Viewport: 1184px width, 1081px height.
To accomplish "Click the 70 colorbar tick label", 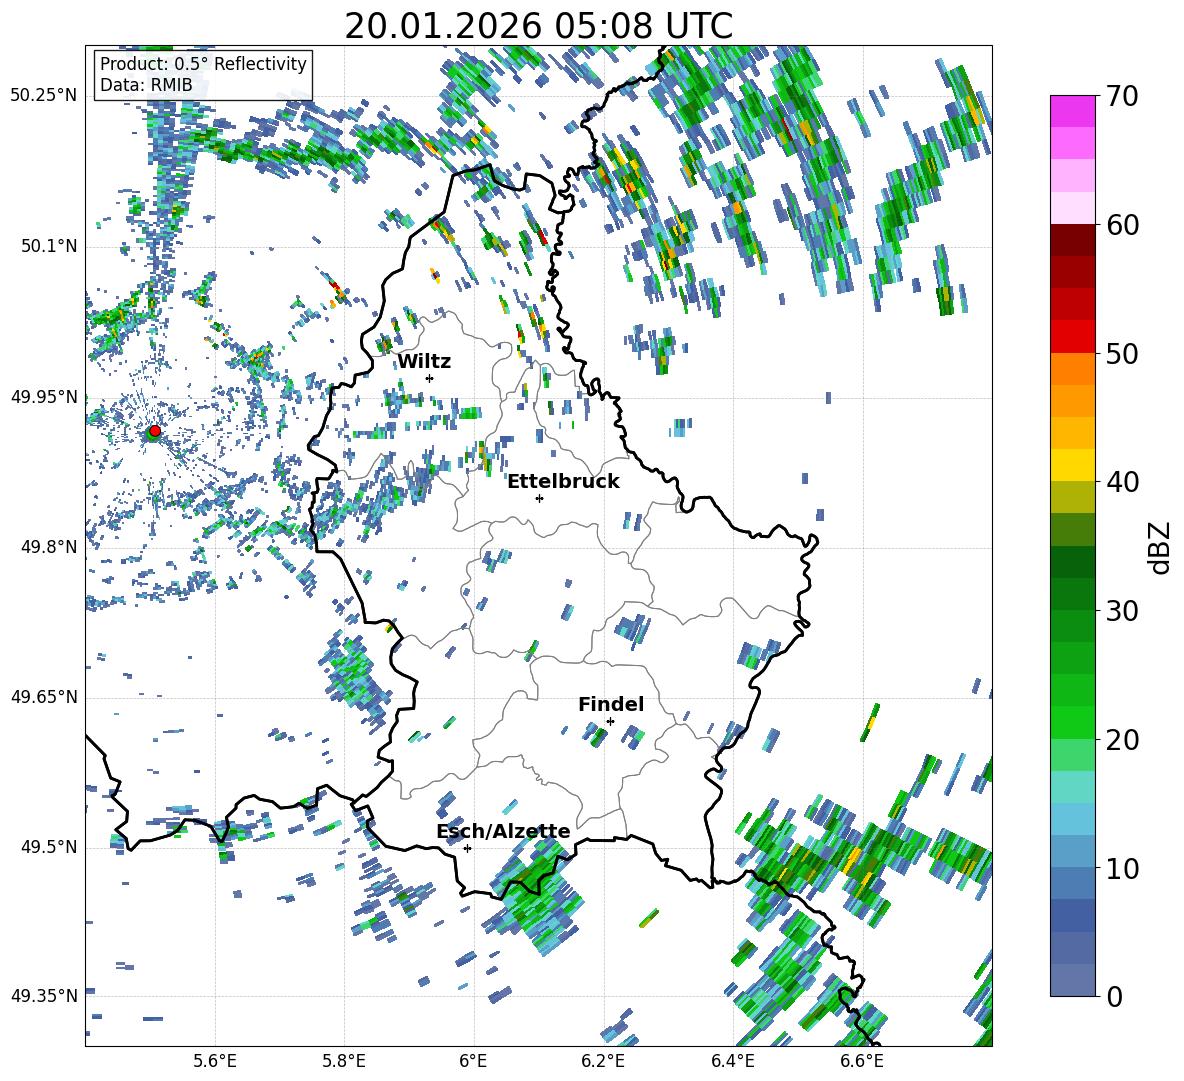I will pyautogui.click(x=1122, y=96).
